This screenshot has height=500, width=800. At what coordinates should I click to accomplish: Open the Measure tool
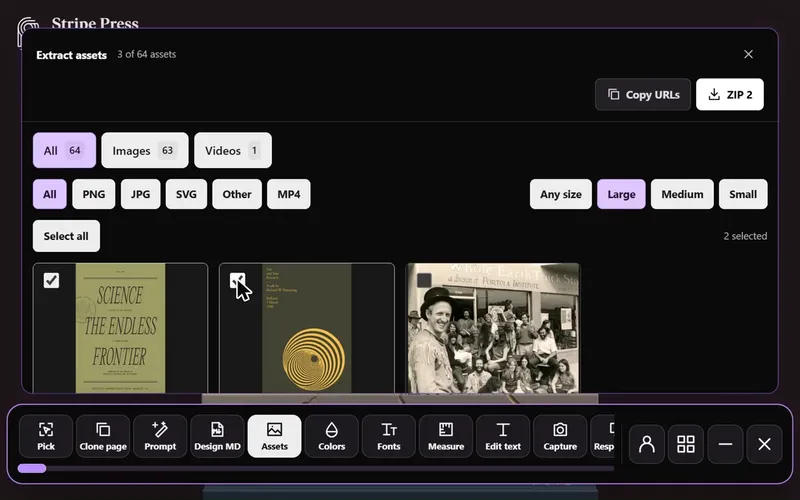446,436
